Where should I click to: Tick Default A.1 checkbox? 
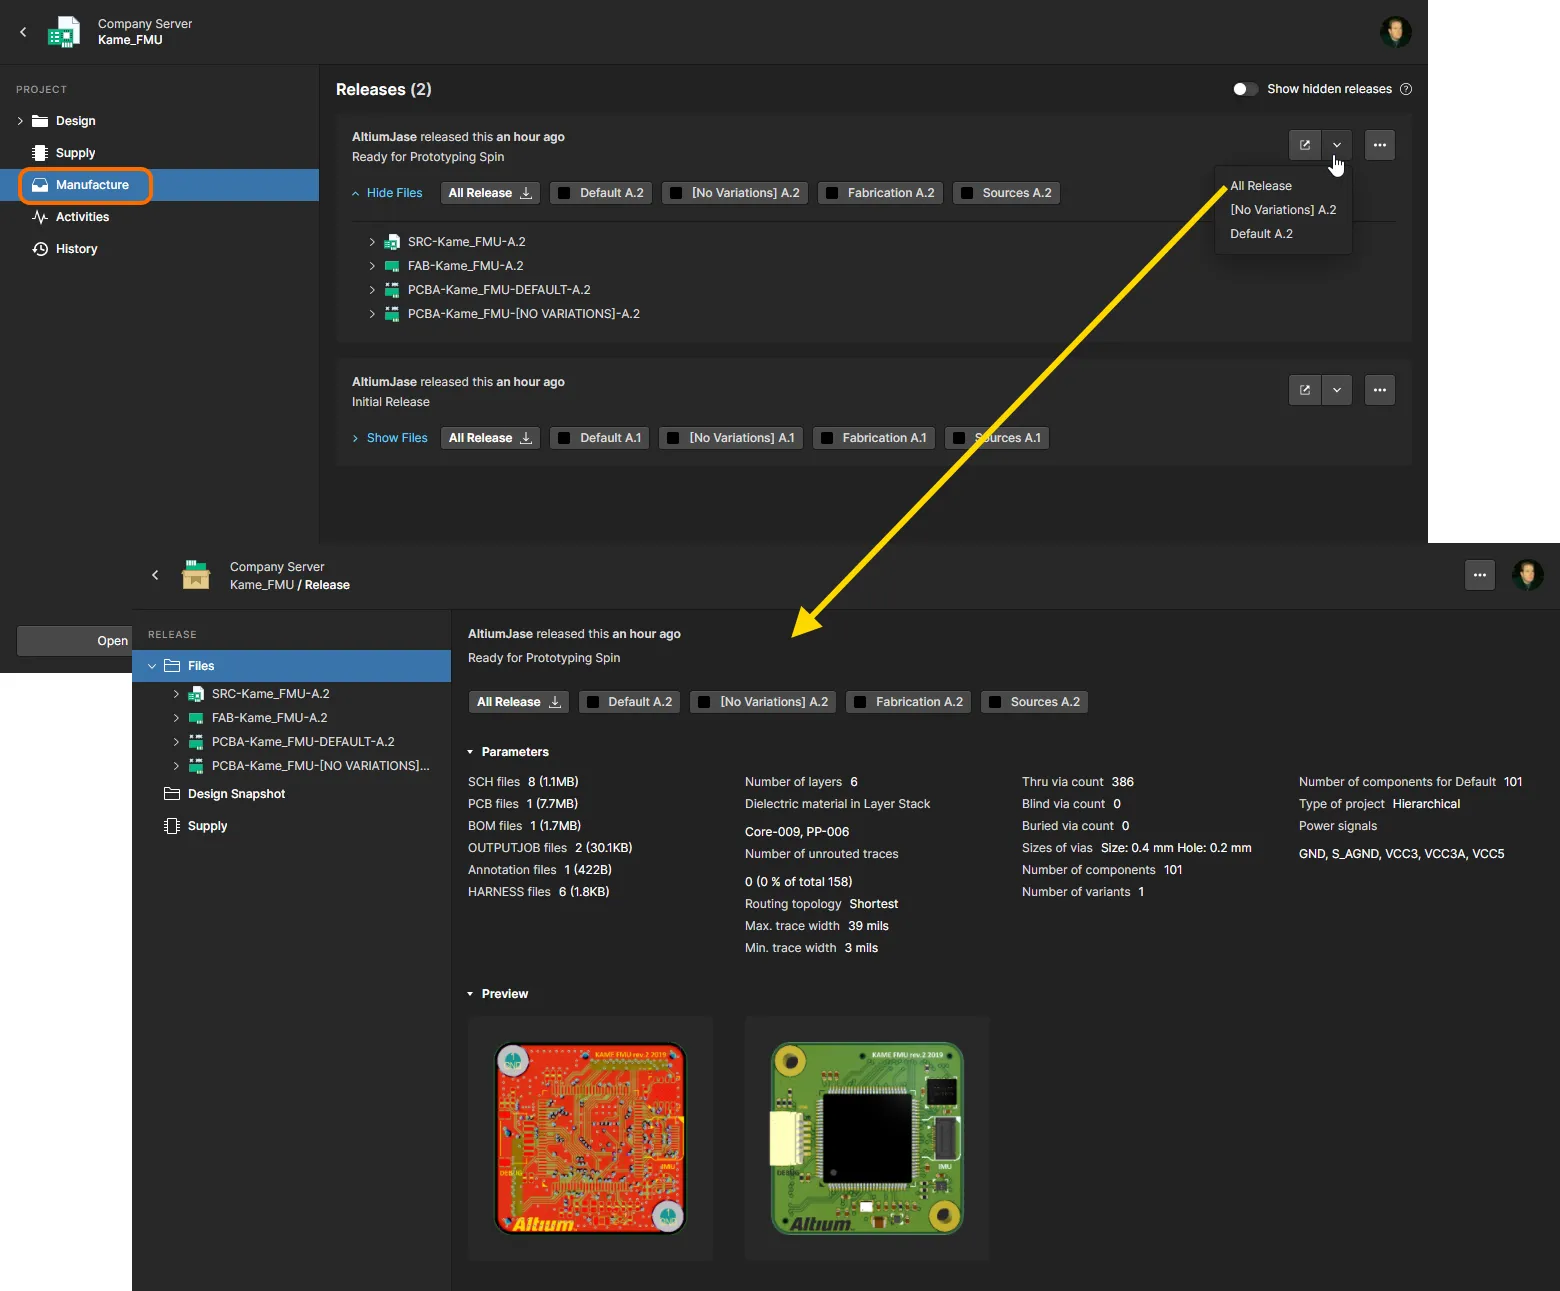565,438
